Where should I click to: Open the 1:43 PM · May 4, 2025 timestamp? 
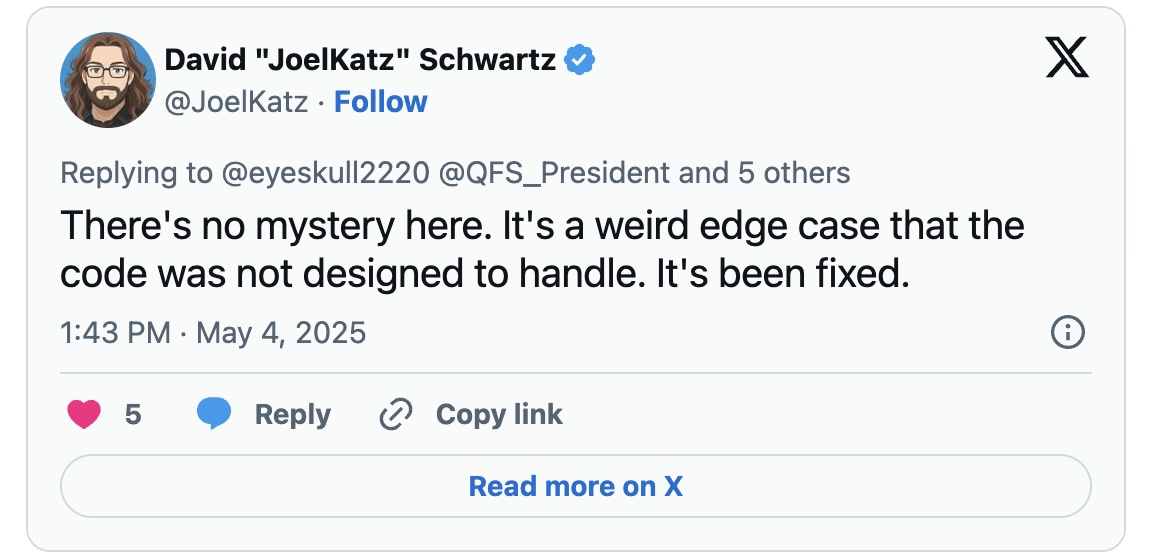click(213, 332)
